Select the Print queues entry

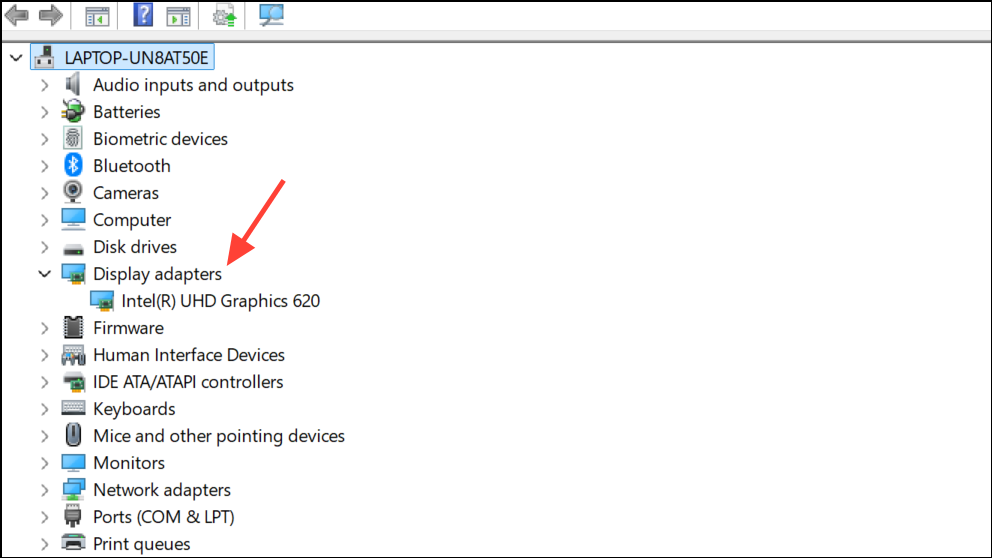(x=142, y=544)
